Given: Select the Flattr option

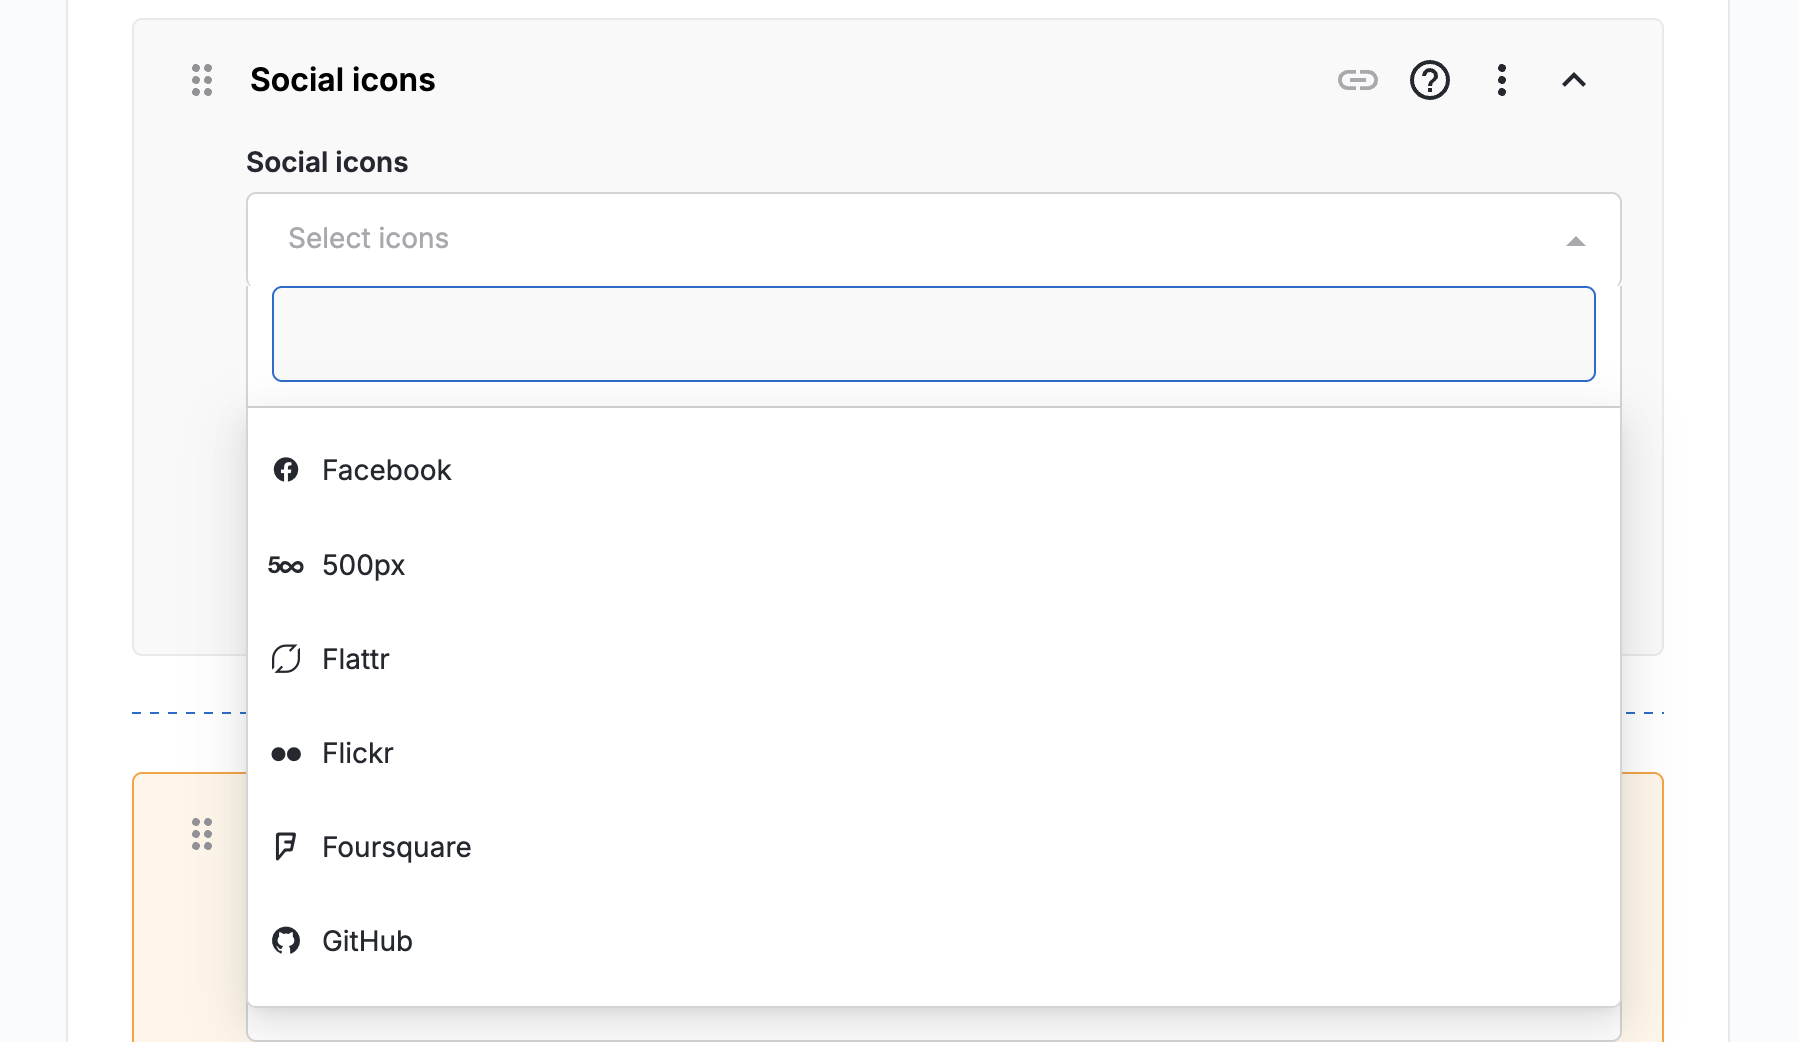Looking at the screenshot, I should coord(356,659).
